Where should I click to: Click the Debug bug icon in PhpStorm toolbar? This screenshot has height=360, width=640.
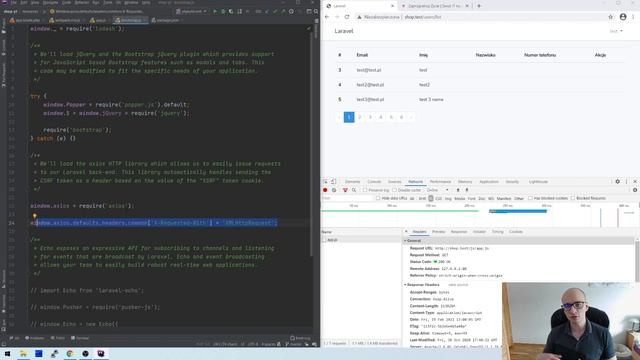point(223,11)
